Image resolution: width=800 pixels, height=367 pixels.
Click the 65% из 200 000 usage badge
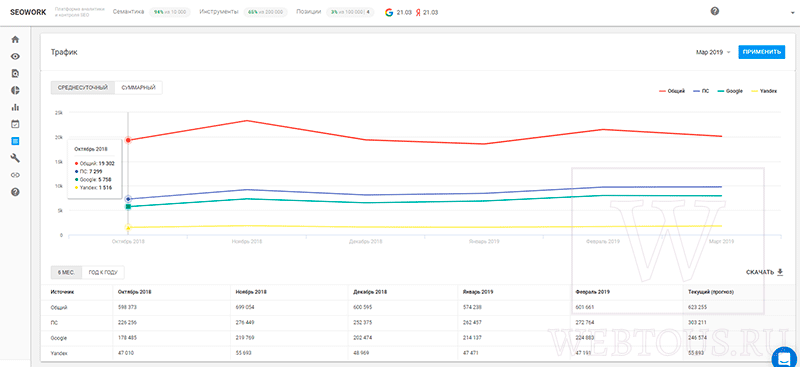tap(265, 12)
